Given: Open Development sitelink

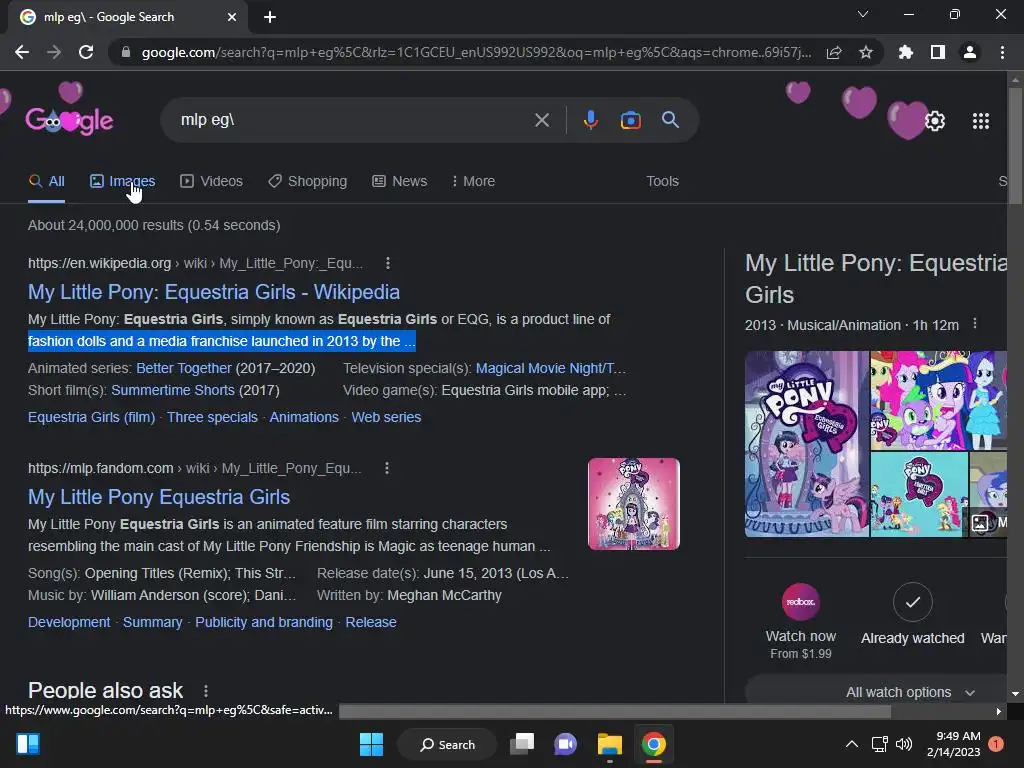Looking at the screenshot, I should [x=69, y=622].
